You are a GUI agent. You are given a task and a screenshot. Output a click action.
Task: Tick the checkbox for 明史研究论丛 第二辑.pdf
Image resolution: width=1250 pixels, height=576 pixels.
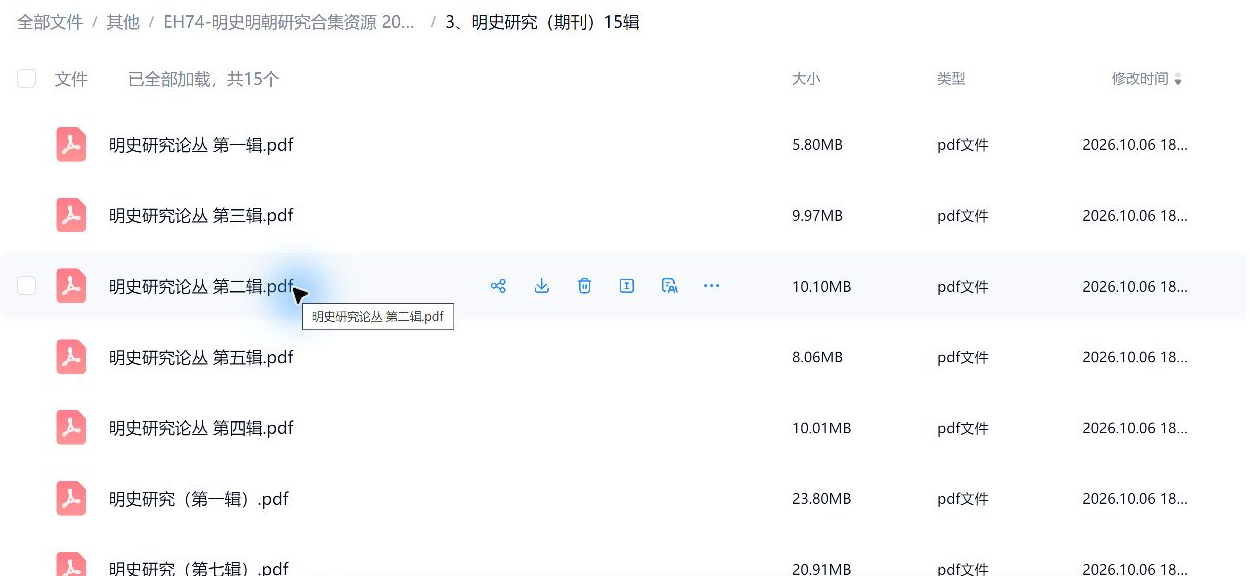(x=27, y=286)
